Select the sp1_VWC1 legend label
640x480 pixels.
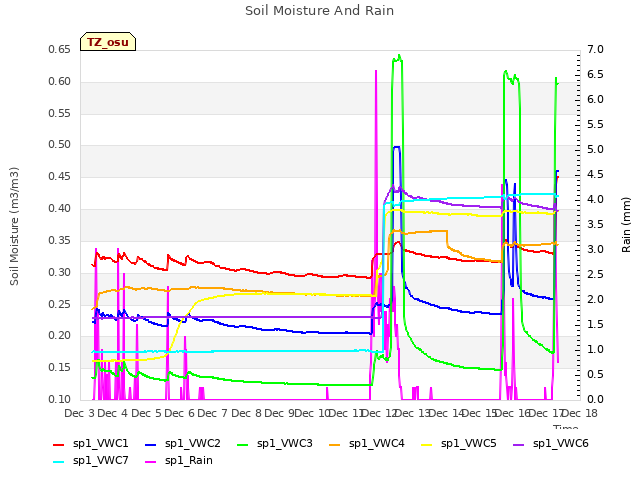pyautogui.click(x=101, y=443)
